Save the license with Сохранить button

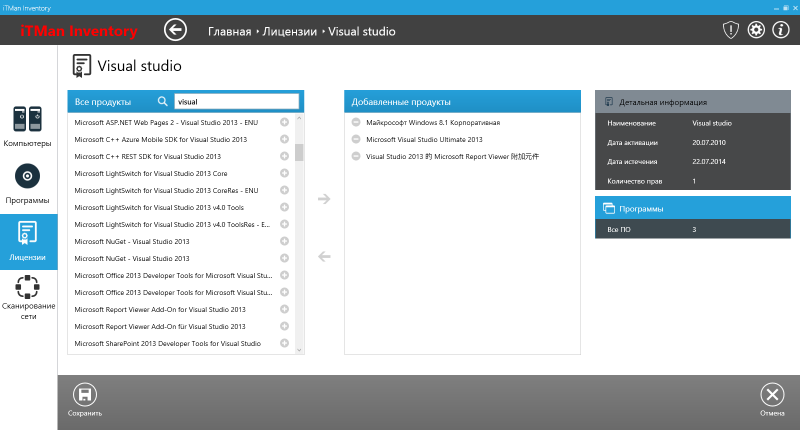(x=85, y=400)
